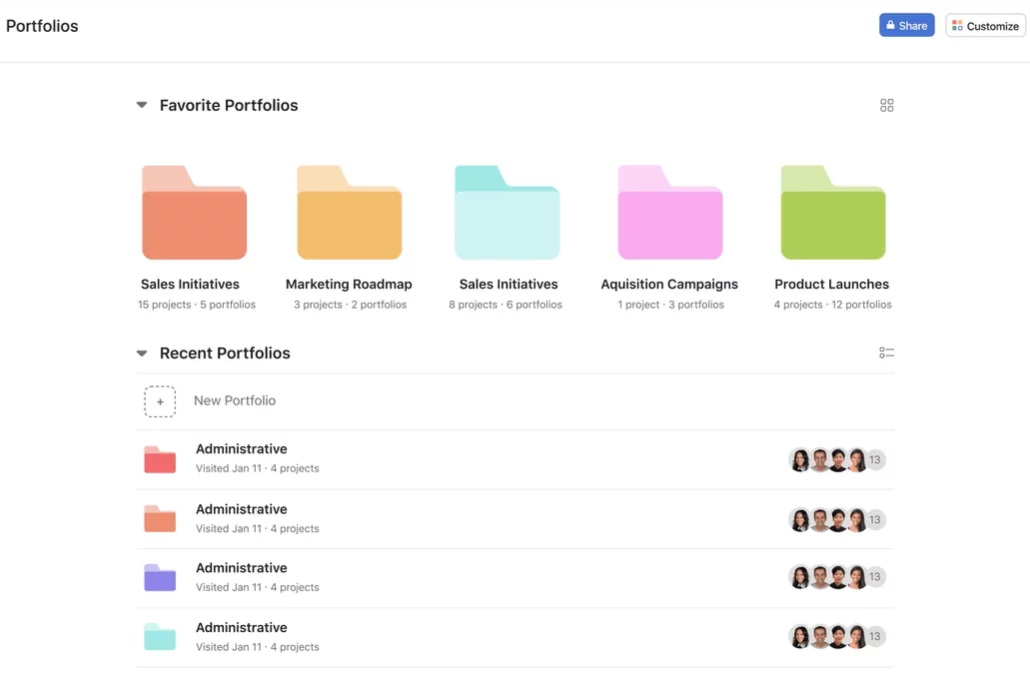Collapse the Recent Portfolios section
1030x680 pixels.
click(140, 352)
